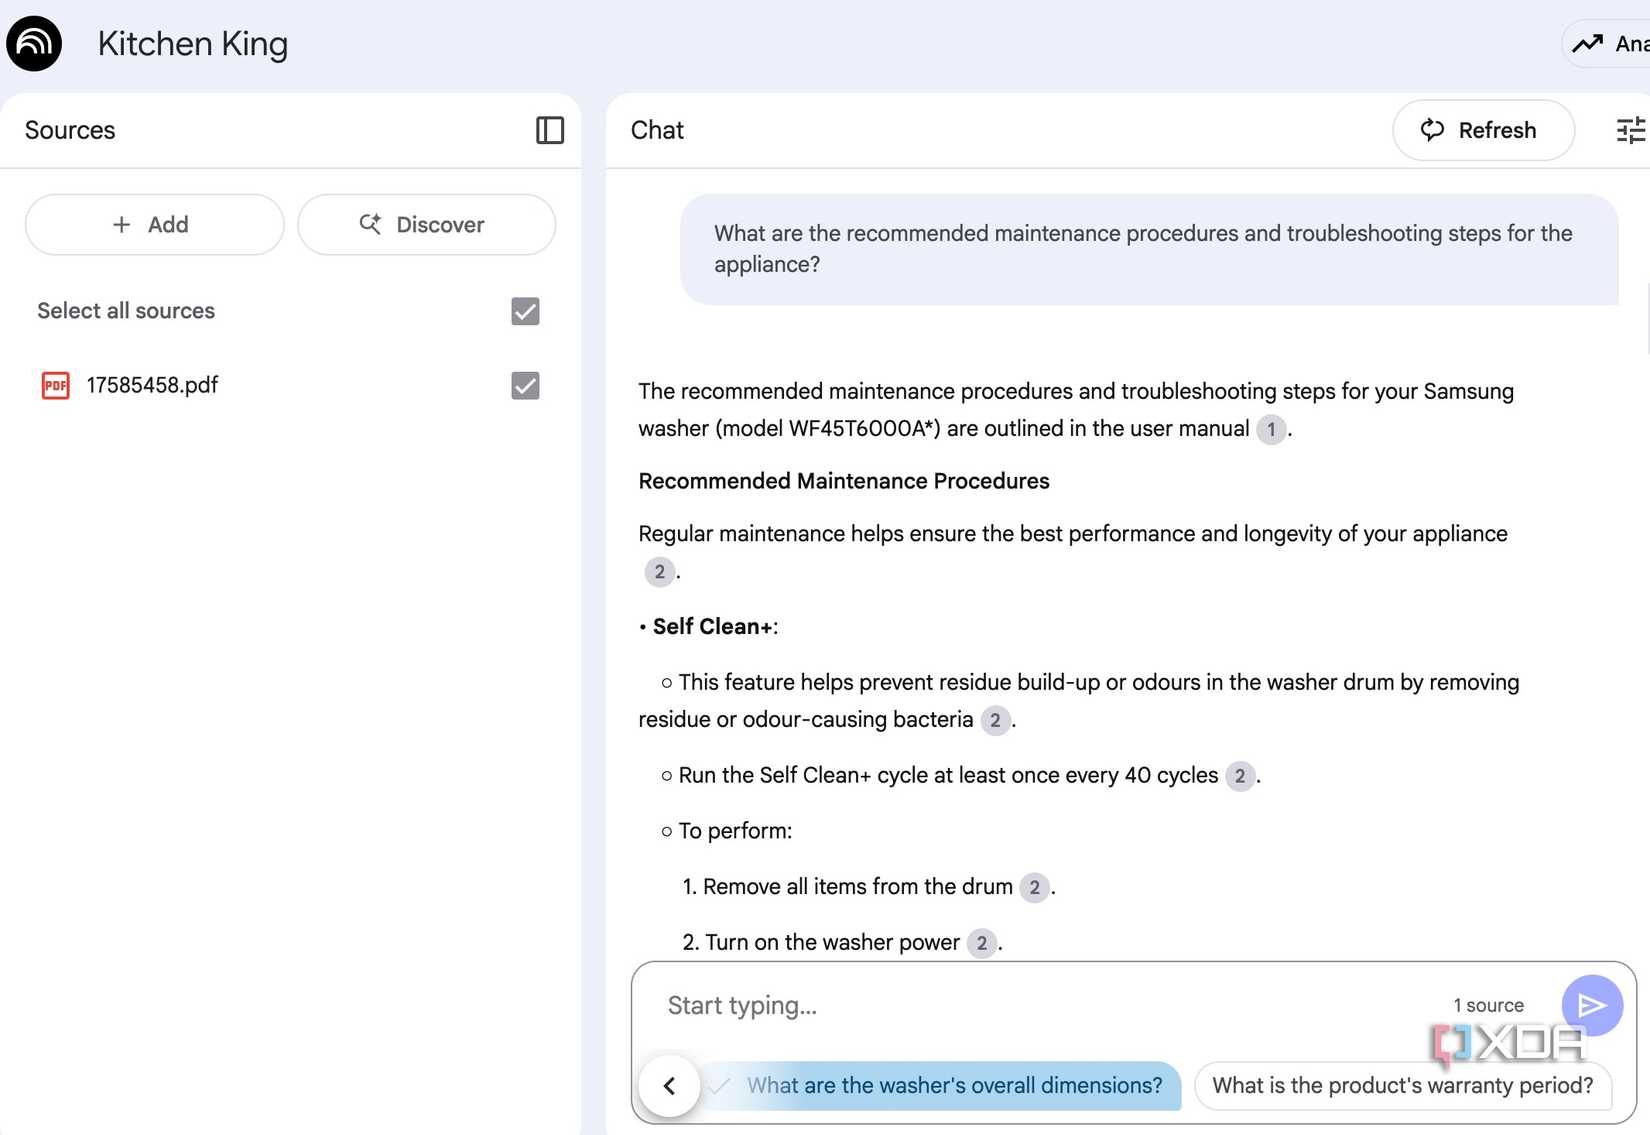The image size is (1650, 1135).
Task: Open citation 1 next to user manual
Action: 1270,429
